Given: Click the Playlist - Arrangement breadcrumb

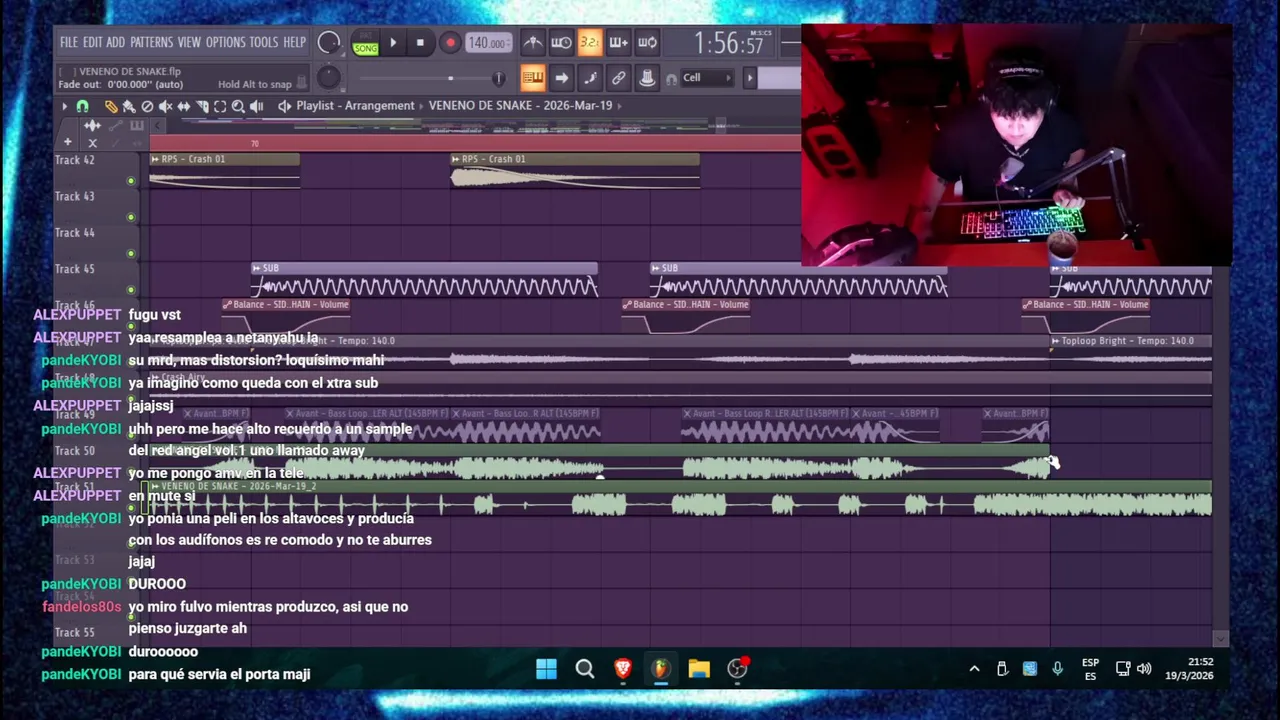Looking at the screenshot, I should coord(355,105).
